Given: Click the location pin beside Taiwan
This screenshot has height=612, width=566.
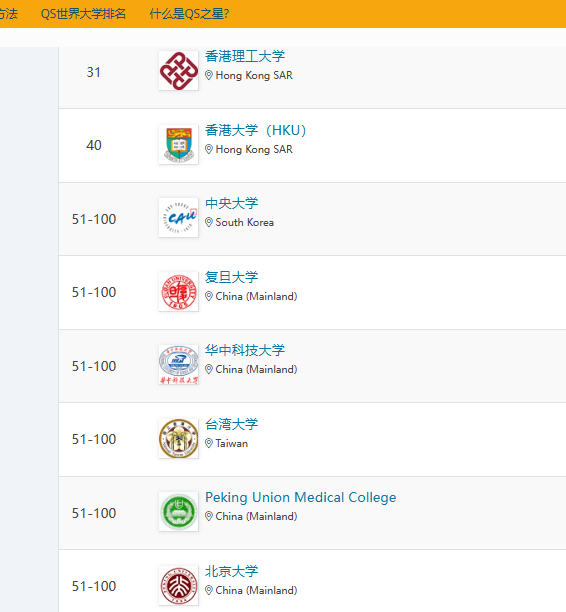Looking at the screenshot, I should tap(209, 443).
